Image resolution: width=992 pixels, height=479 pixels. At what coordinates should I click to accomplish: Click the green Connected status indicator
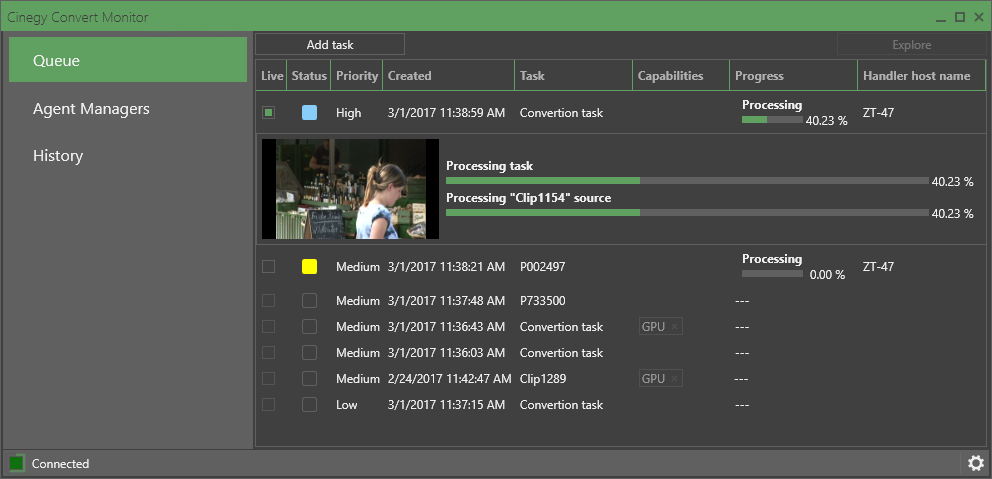pos(16,463)
